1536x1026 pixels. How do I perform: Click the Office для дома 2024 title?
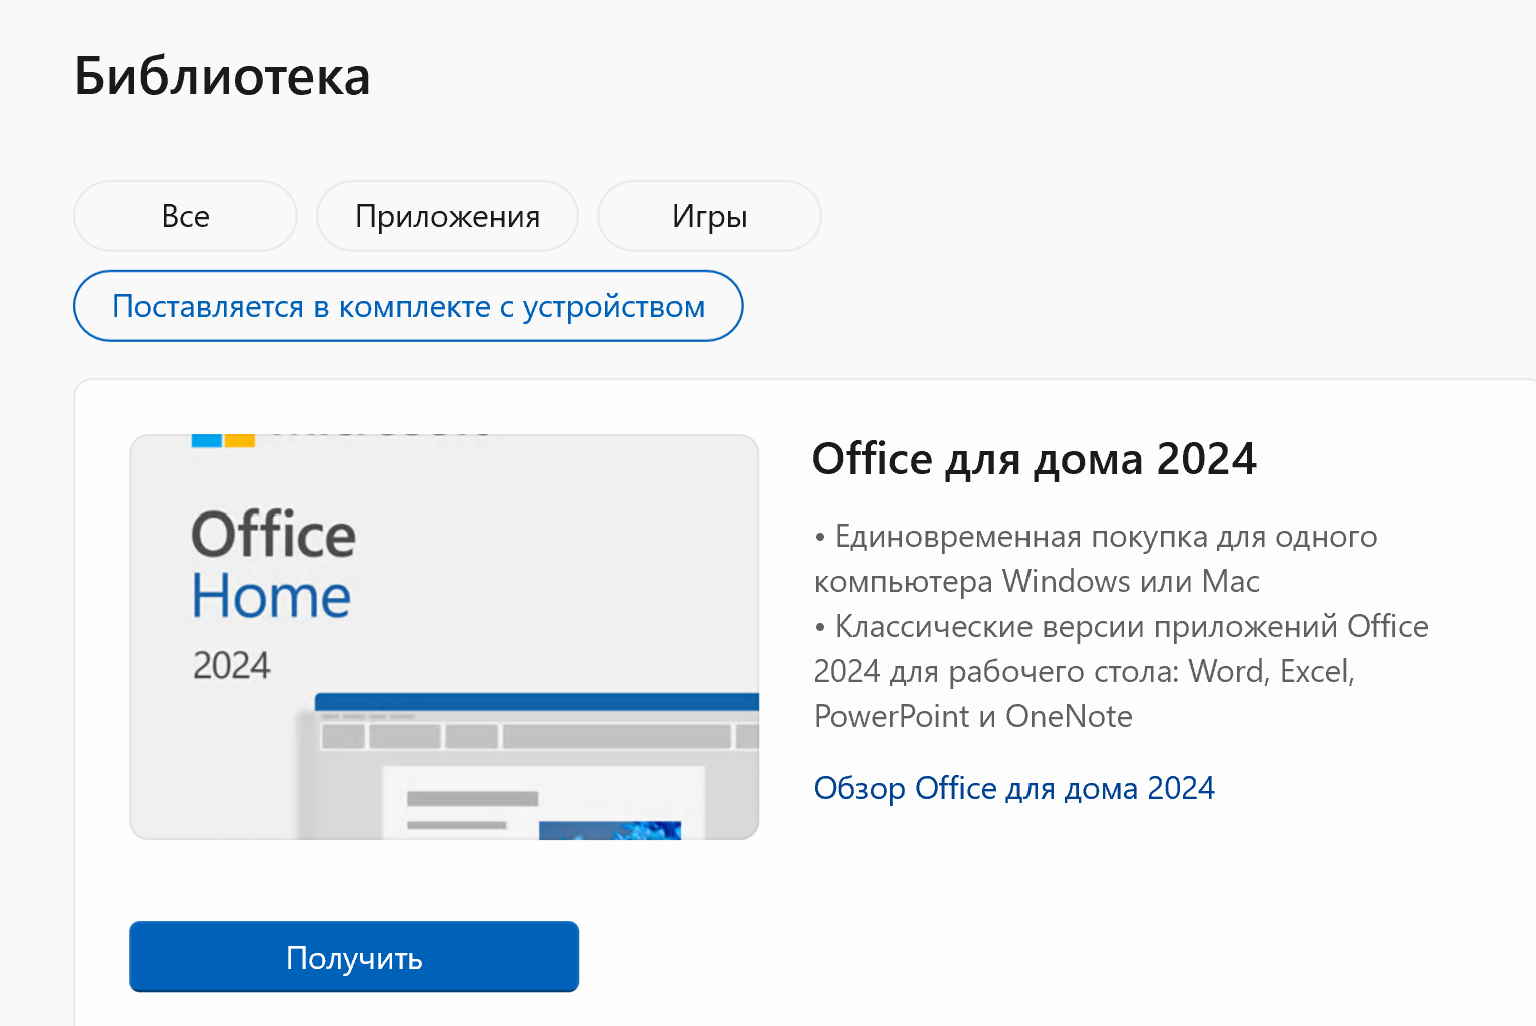(1034, 459)
